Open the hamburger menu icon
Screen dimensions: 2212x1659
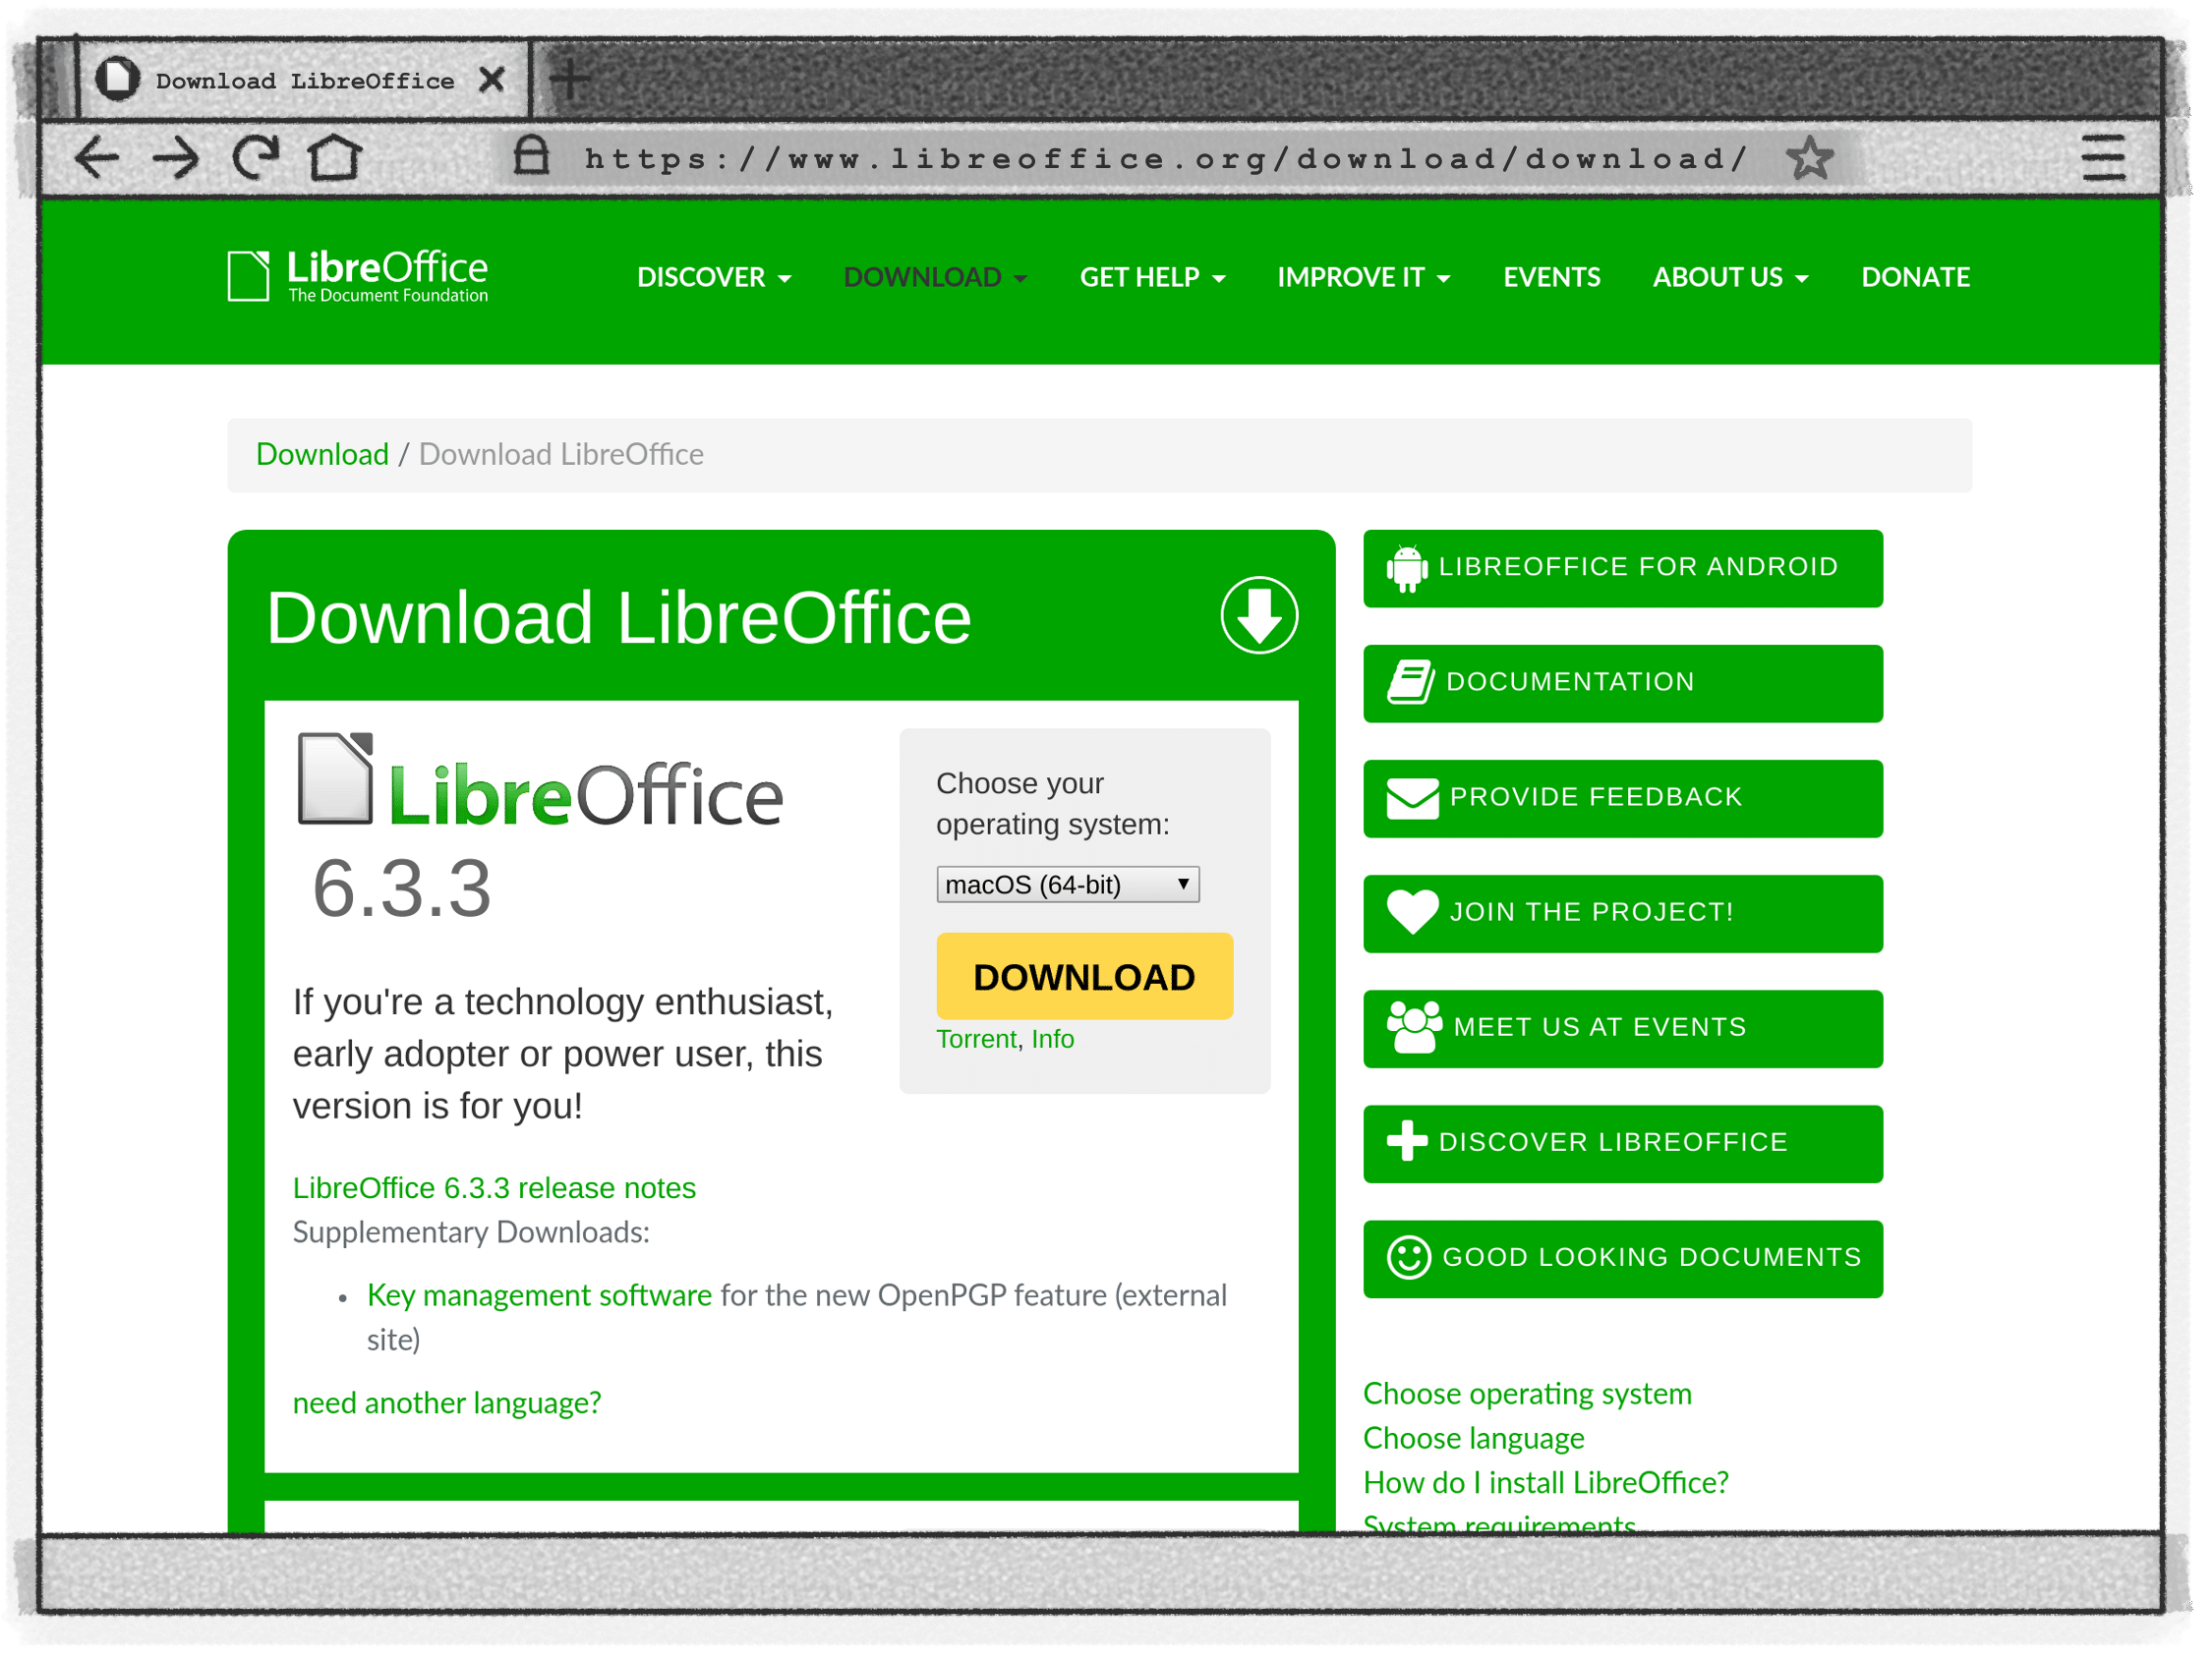[x=2102, y=158]
